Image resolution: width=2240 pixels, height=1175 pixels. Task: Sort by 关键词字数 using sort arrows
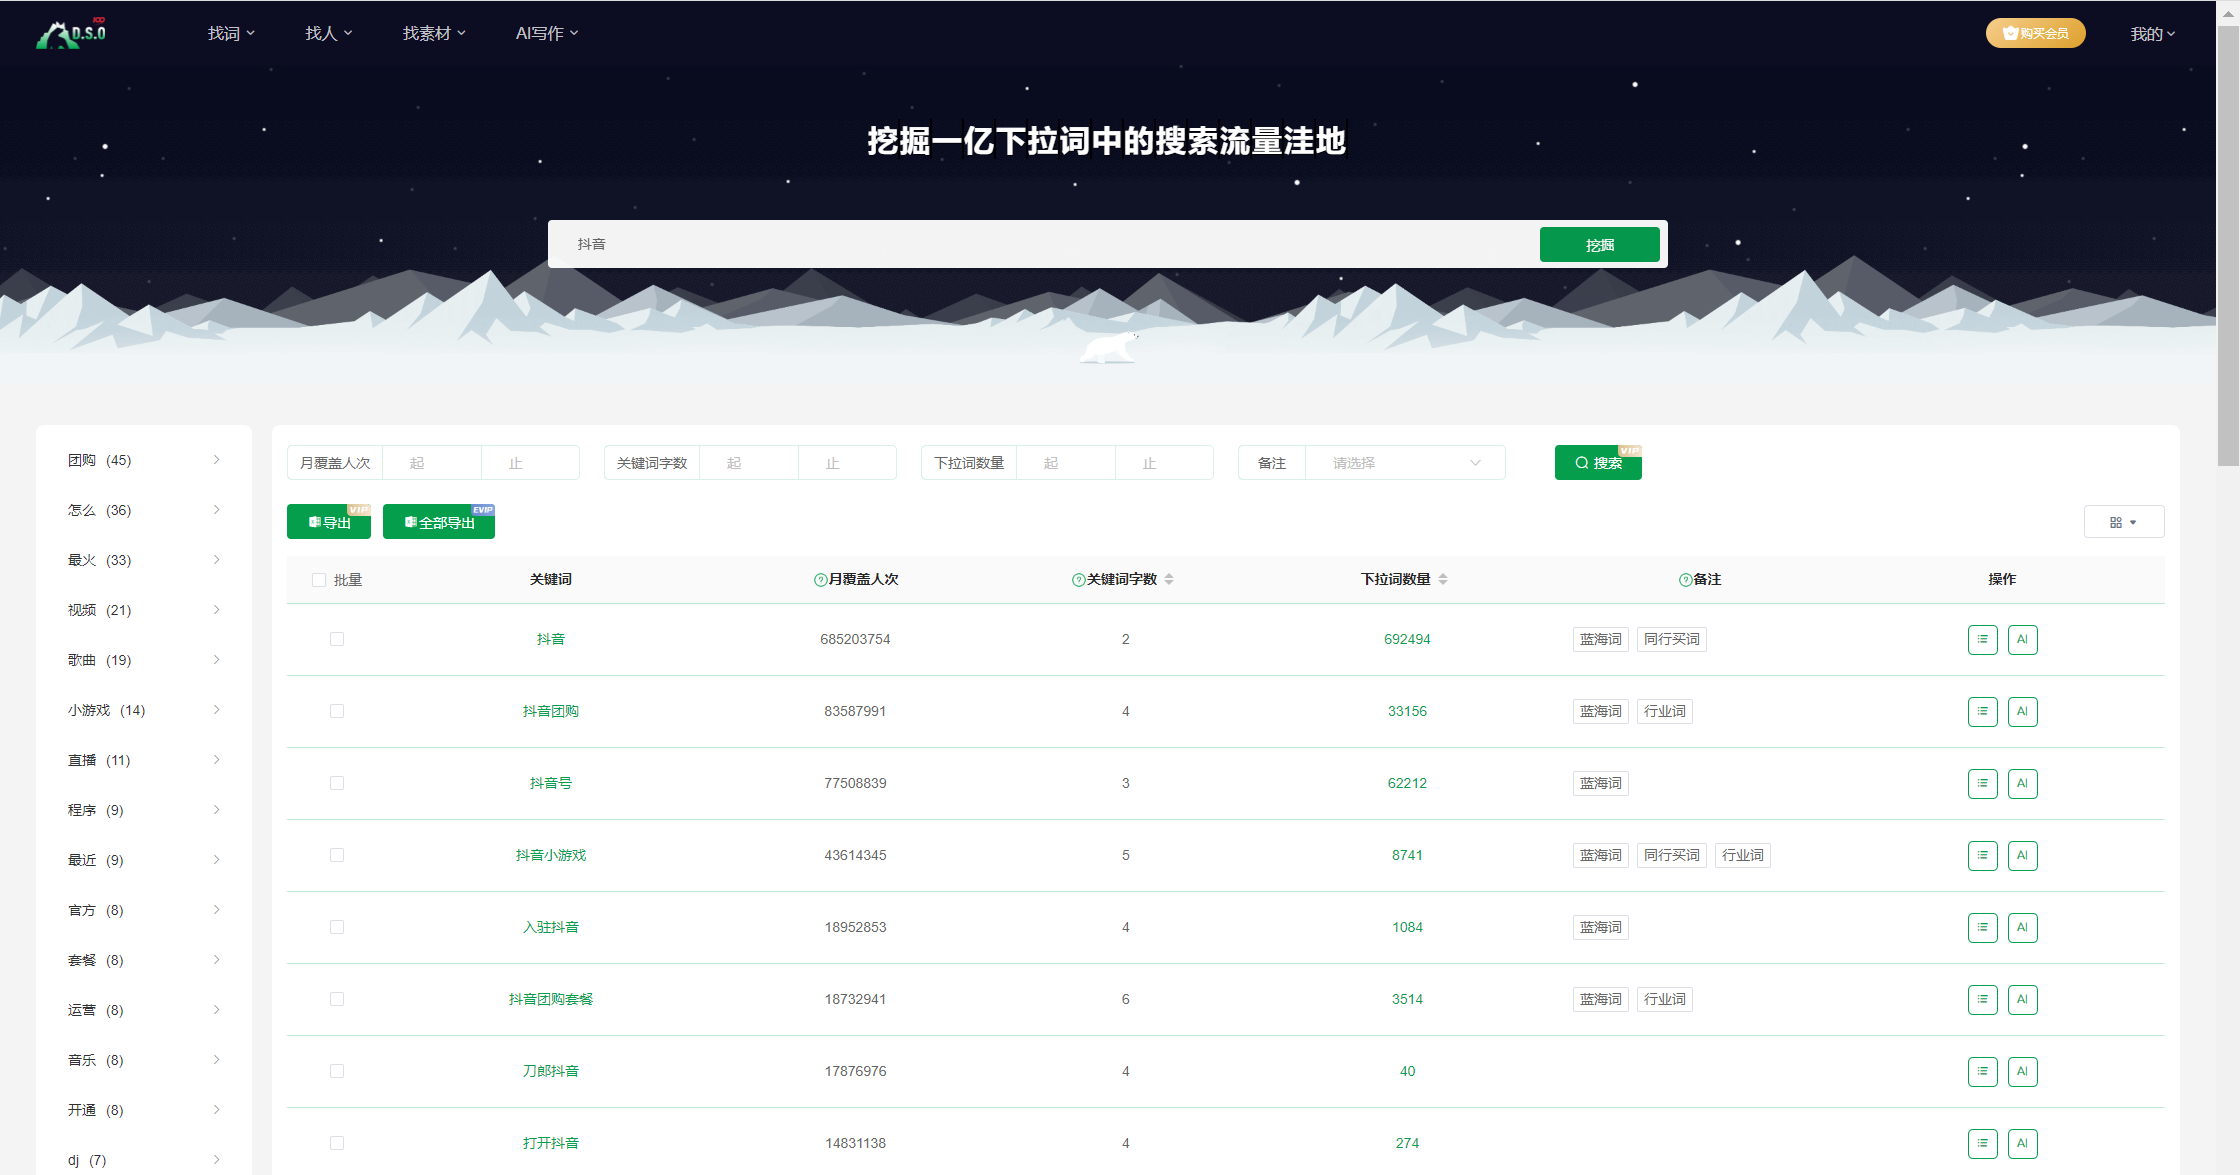(x=1169, y=579)
